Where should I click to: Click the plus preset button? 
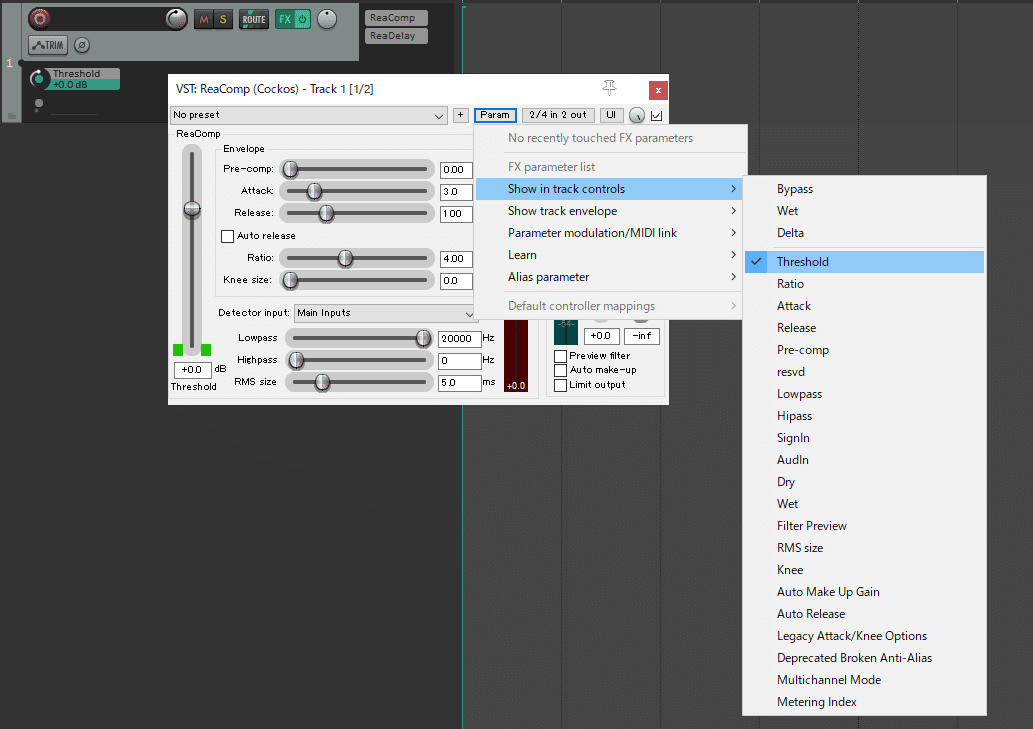[x=461, y=115]
